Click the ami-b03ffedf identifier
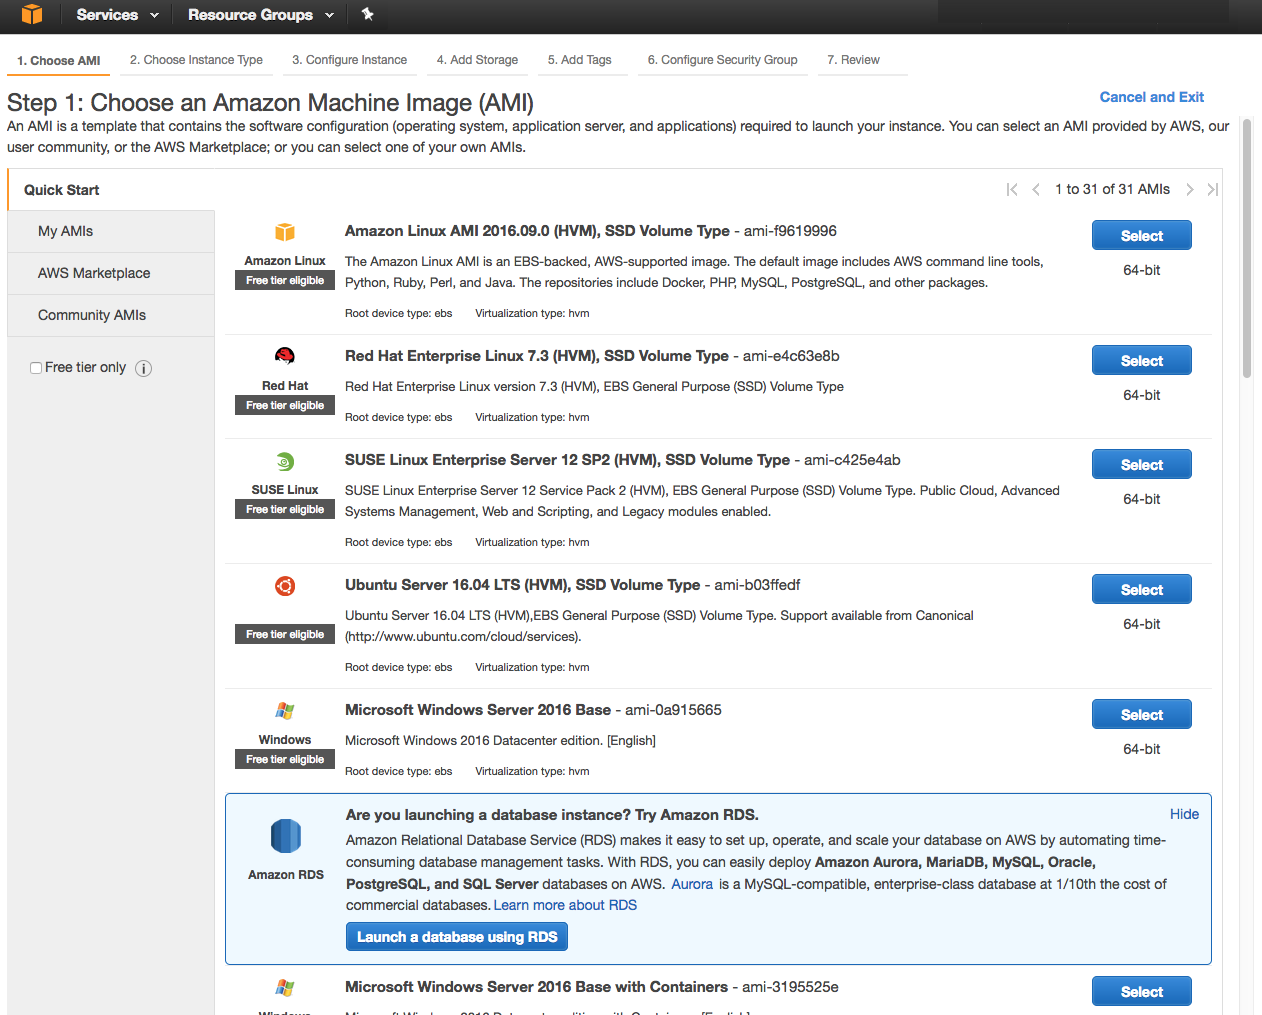 coord(757,585)
